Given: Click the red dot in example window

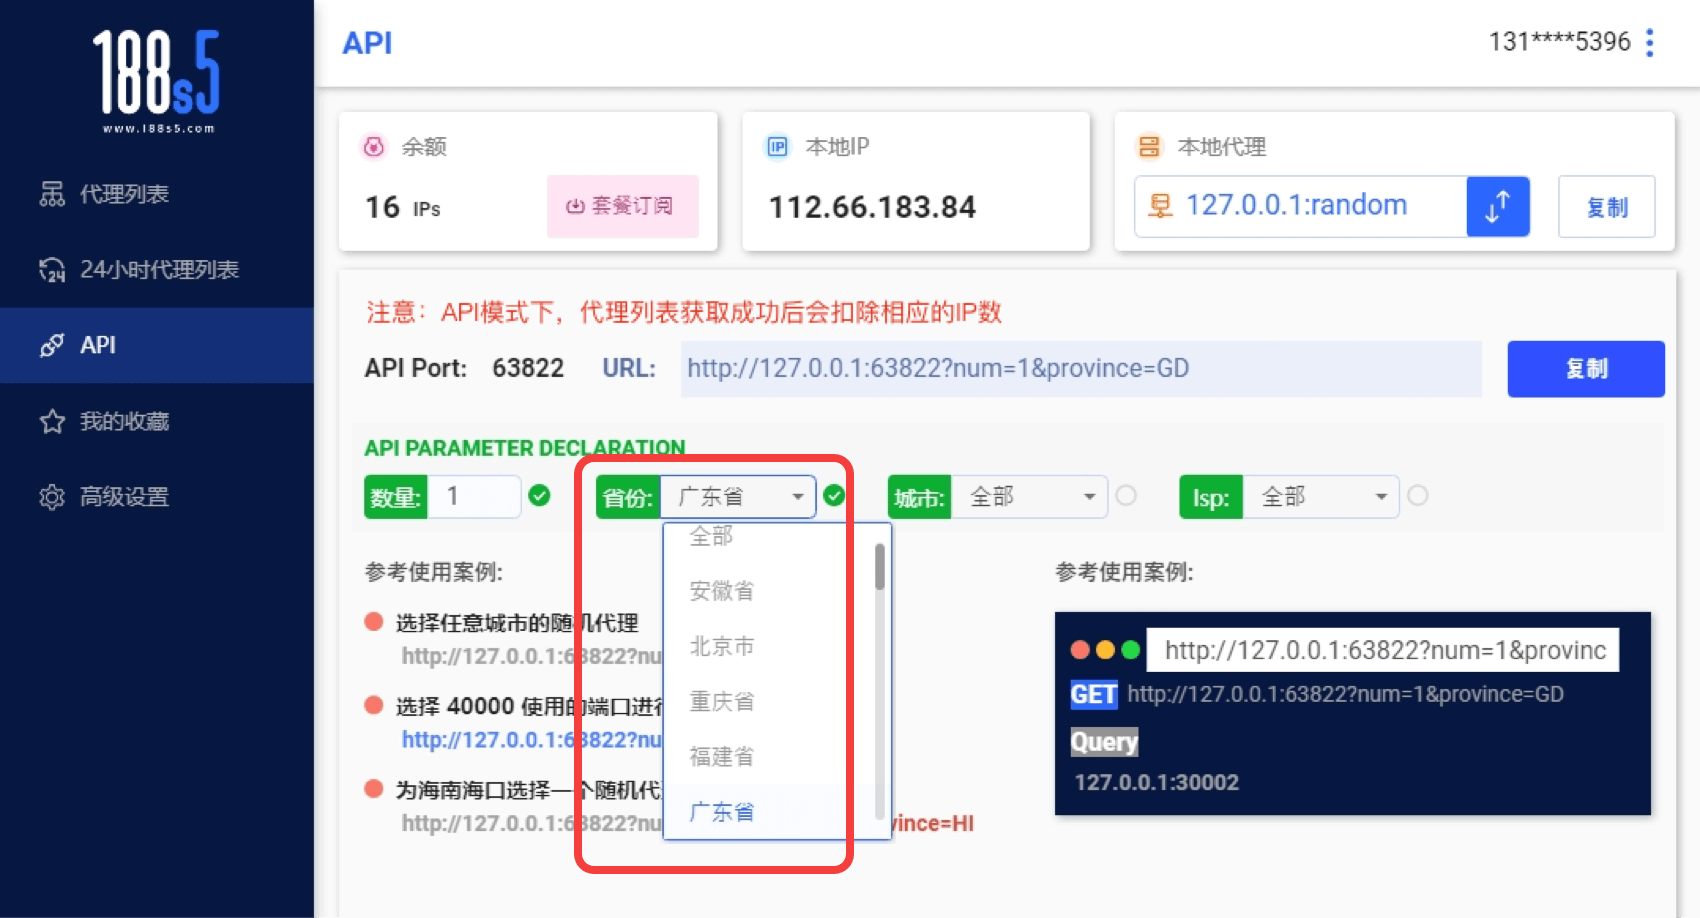Looking at the screenshot, I should (1080, 650).
